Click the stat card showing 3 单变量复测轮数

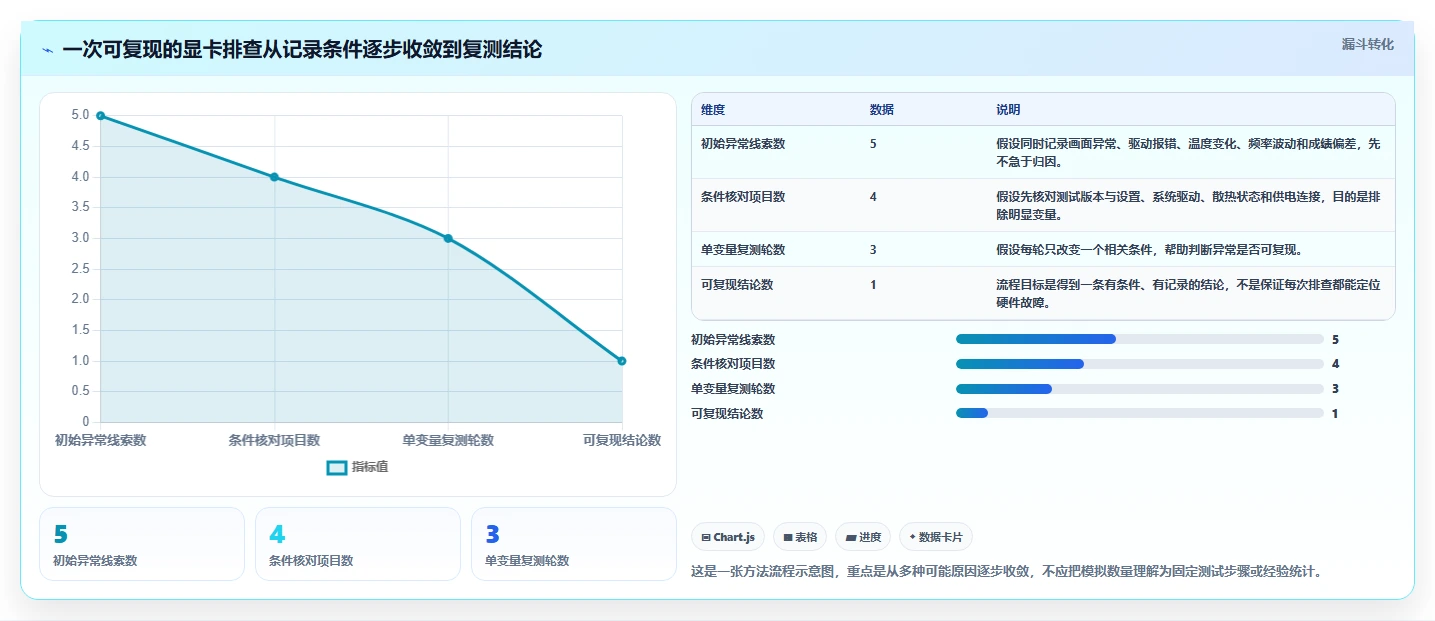(x=574, y=544)
